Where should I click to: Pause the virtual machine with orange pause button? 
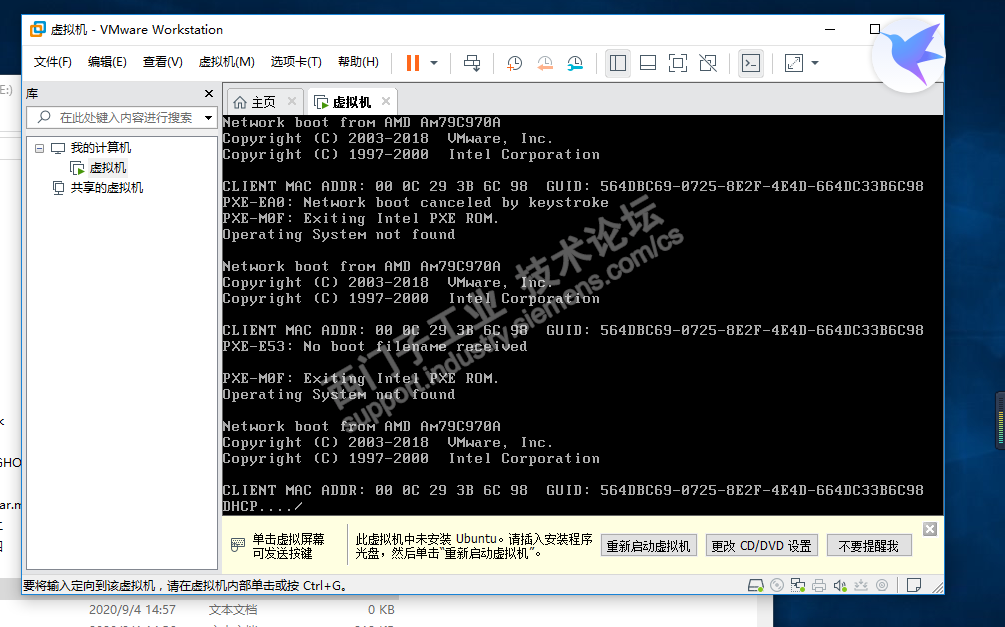[413, 63]
